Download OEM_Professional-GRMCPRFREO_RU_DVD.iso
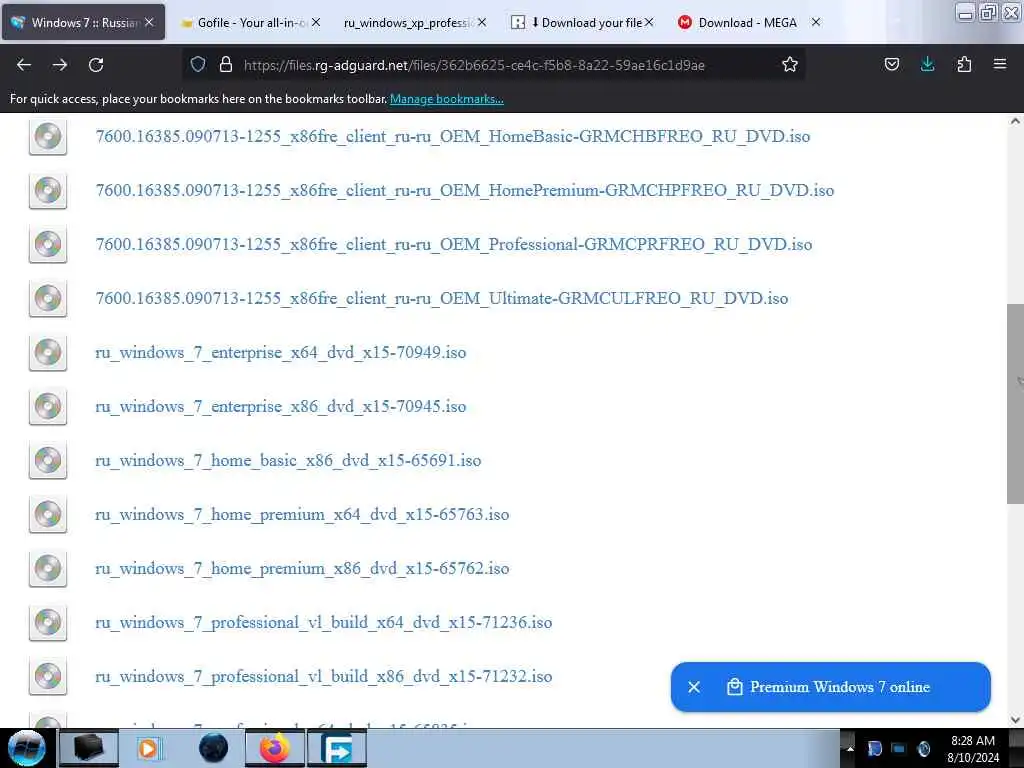This screenshot has width=1024, height=768. click(x=454, y=244)
